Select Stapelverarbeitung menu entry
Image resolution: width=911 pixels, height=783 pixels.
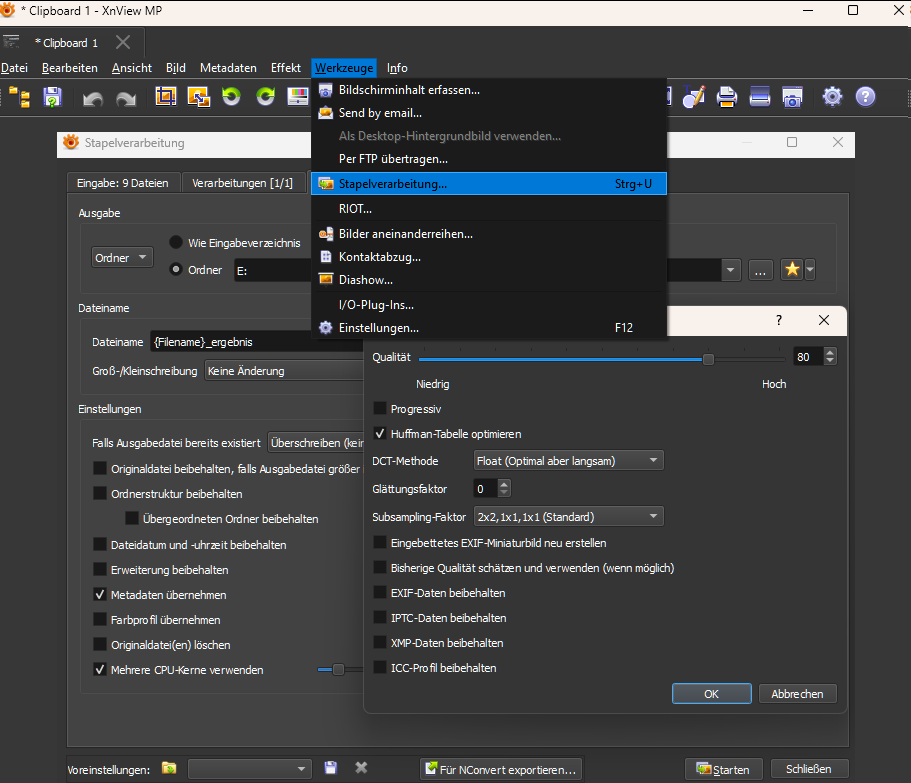click(x=489, y=184)
